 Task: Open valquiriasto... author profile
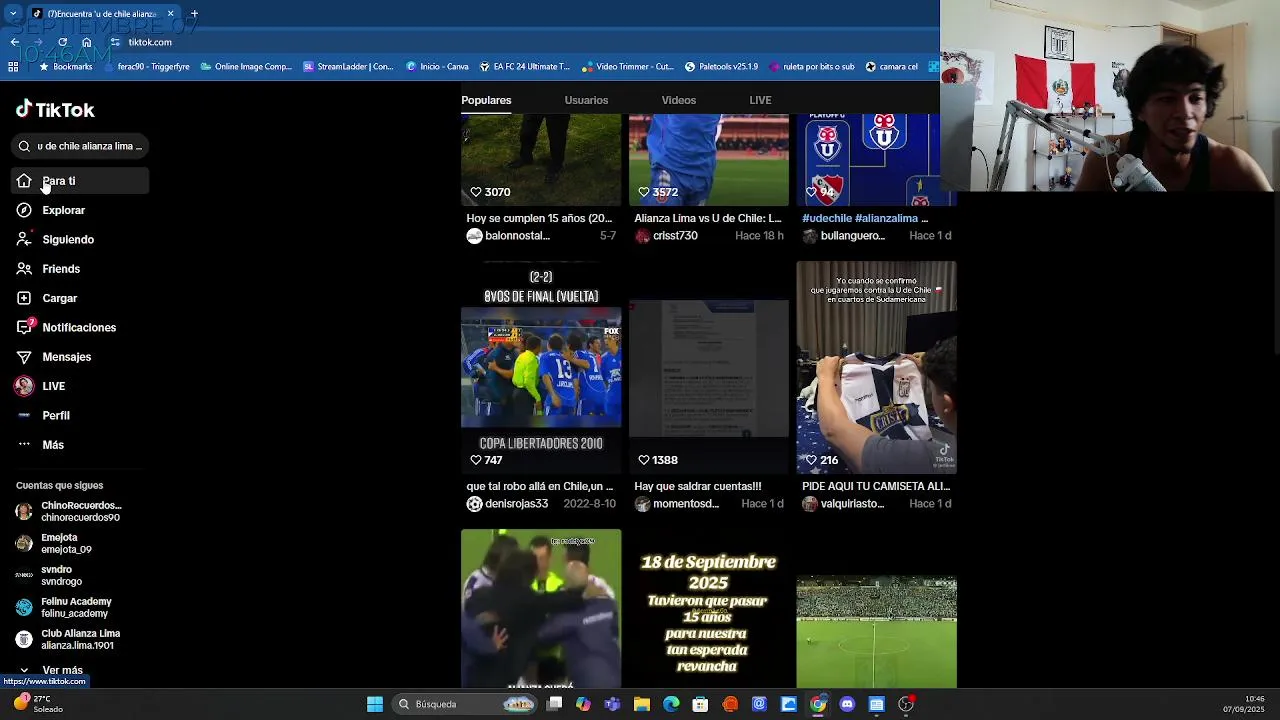844,504
